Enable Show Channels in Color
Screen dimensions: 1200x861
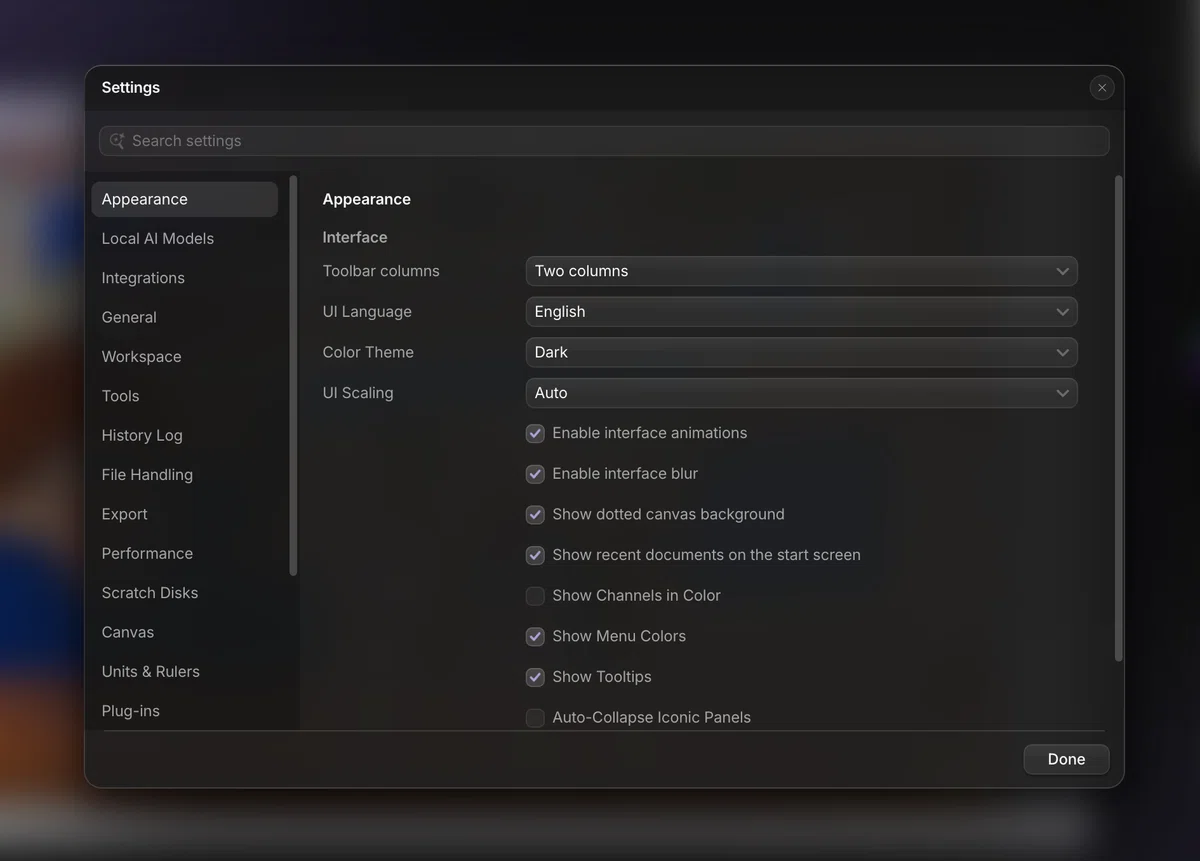[x=535, y=596]
